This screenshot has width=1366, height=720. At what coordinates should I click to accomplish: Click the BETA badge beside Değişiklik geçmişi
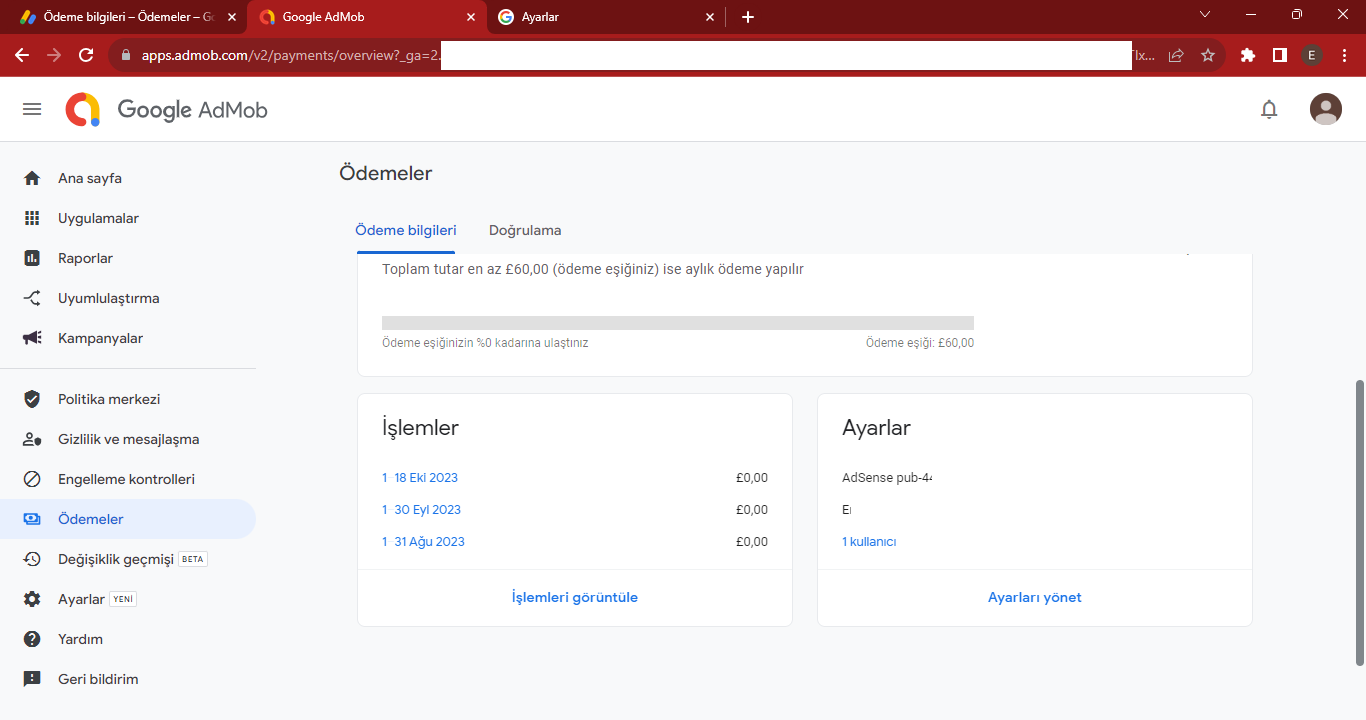[193, 559]
